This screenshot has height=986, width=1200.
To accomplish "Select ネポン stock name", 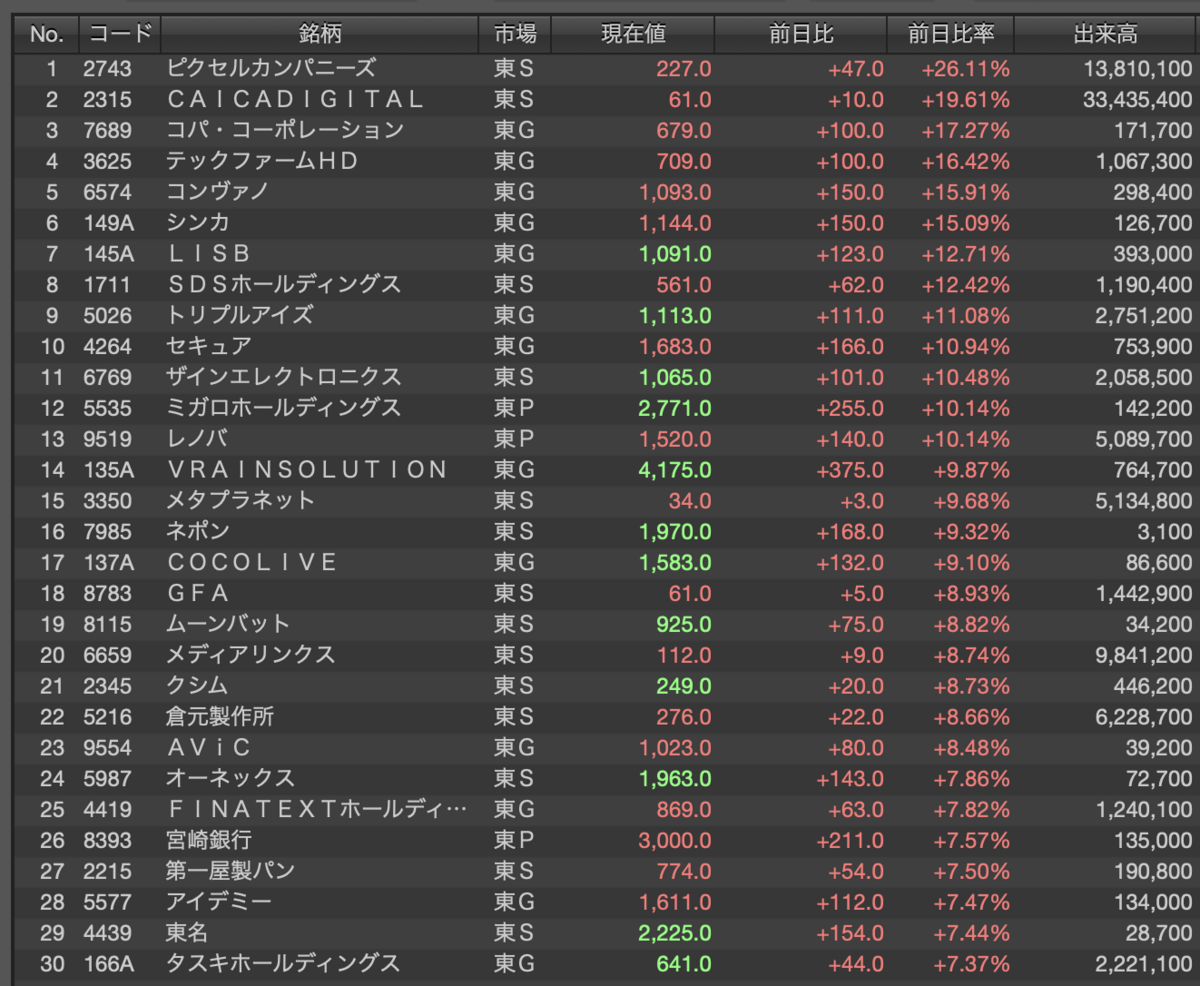I will [198, 531].
